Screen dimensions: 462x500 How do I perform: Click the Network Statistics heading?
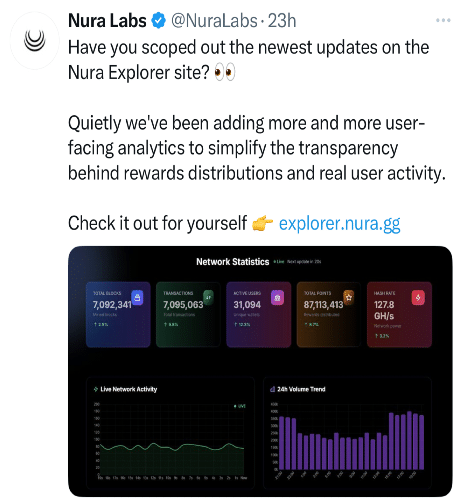[x=233, y=262]
